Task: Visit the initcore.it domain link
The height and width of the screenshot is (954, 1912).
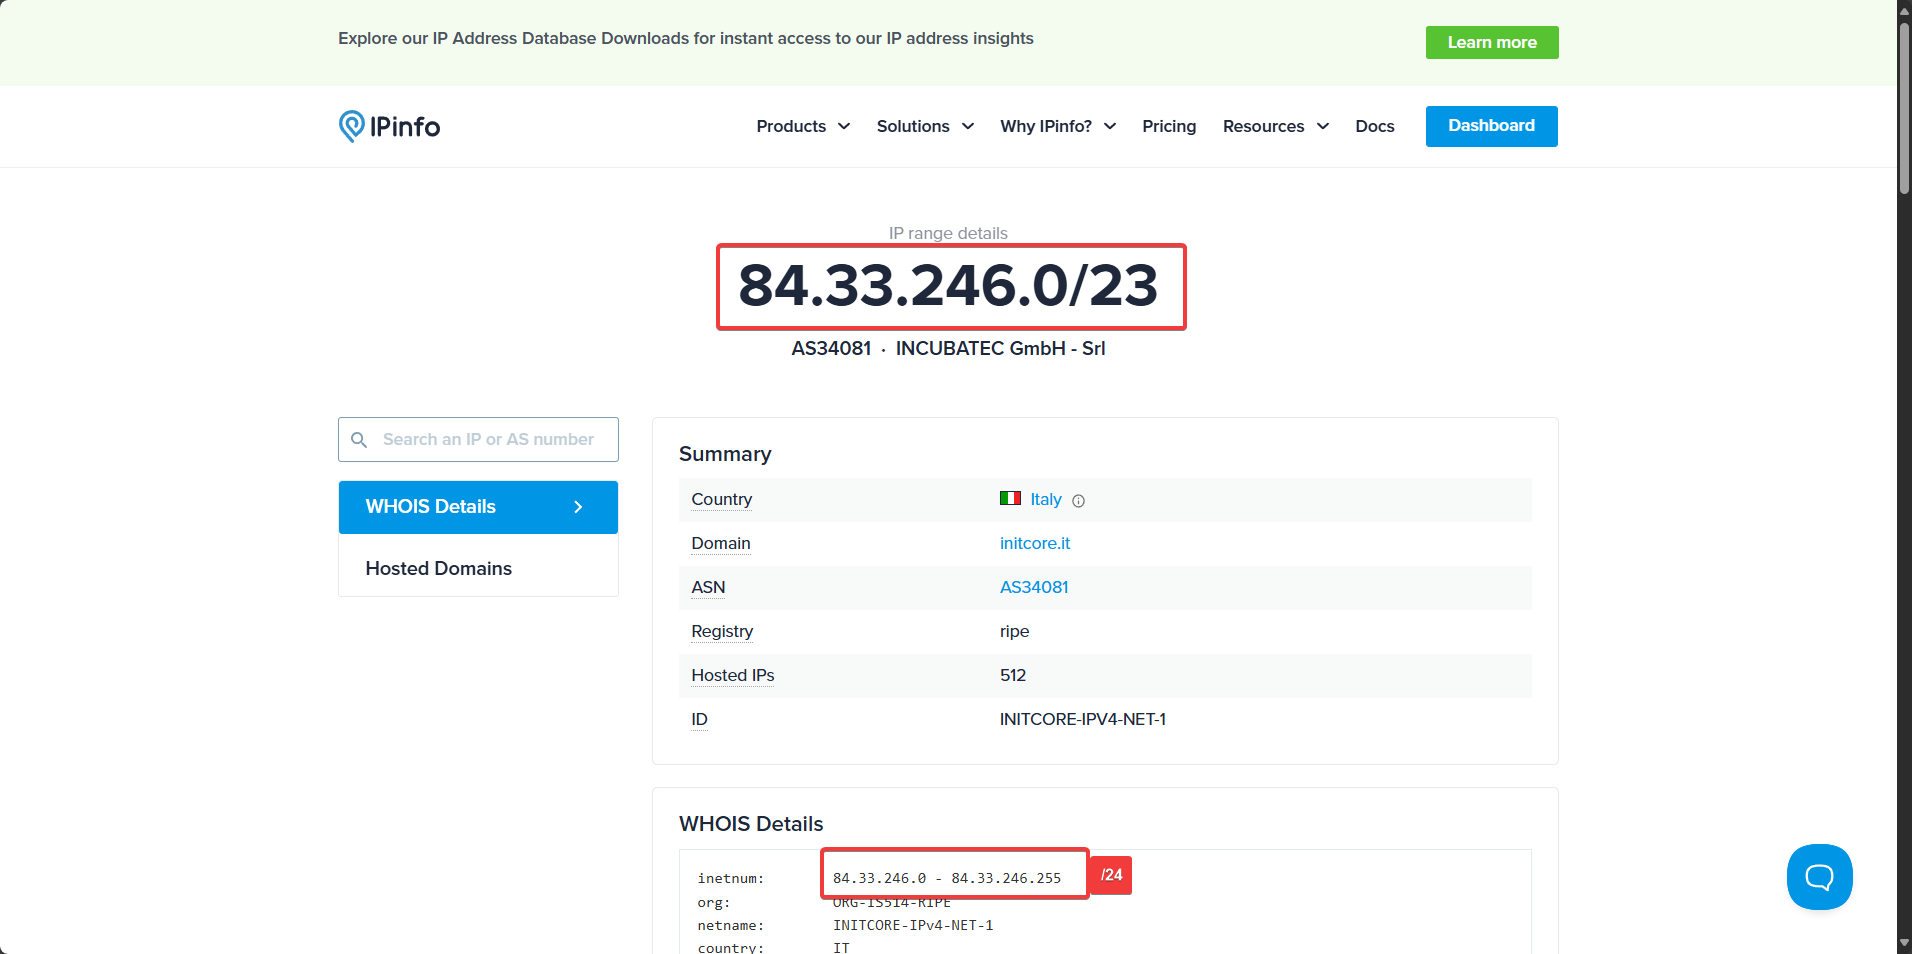Action: tap(1035, 543)
